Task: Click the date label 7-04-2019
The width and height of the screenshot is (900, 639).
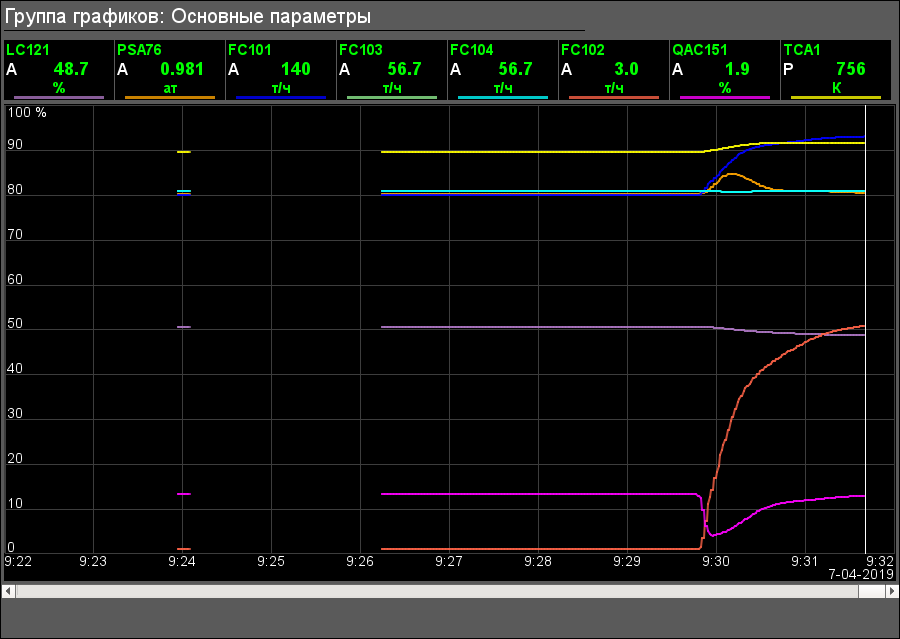Action: (x=861, y=574)
